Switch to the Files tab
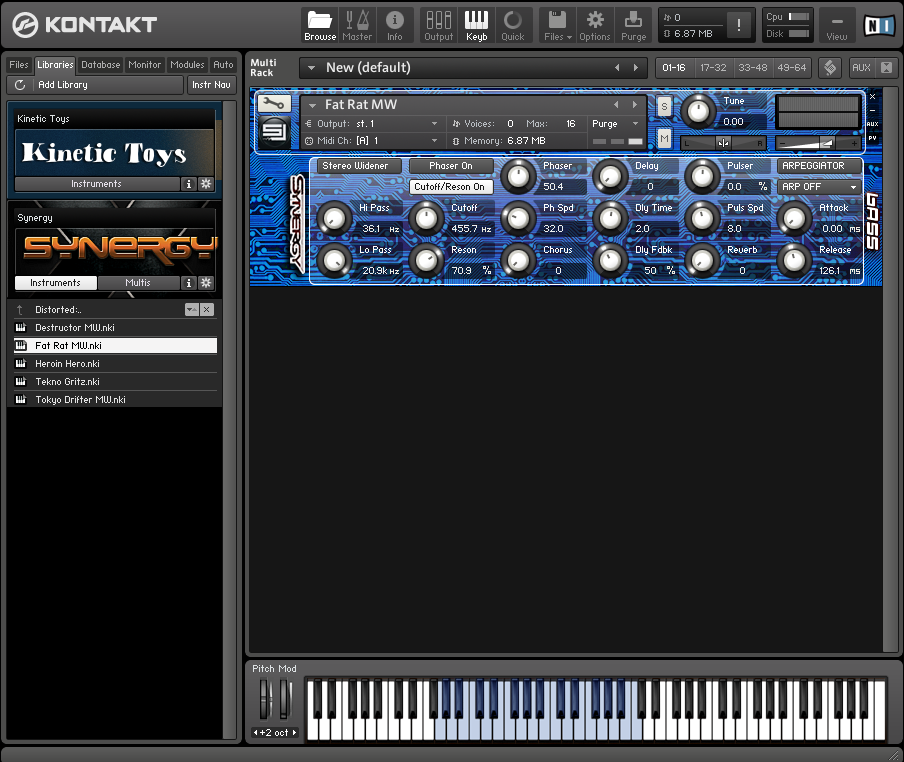Screen dimensions: 904x762 click(18, 65)
